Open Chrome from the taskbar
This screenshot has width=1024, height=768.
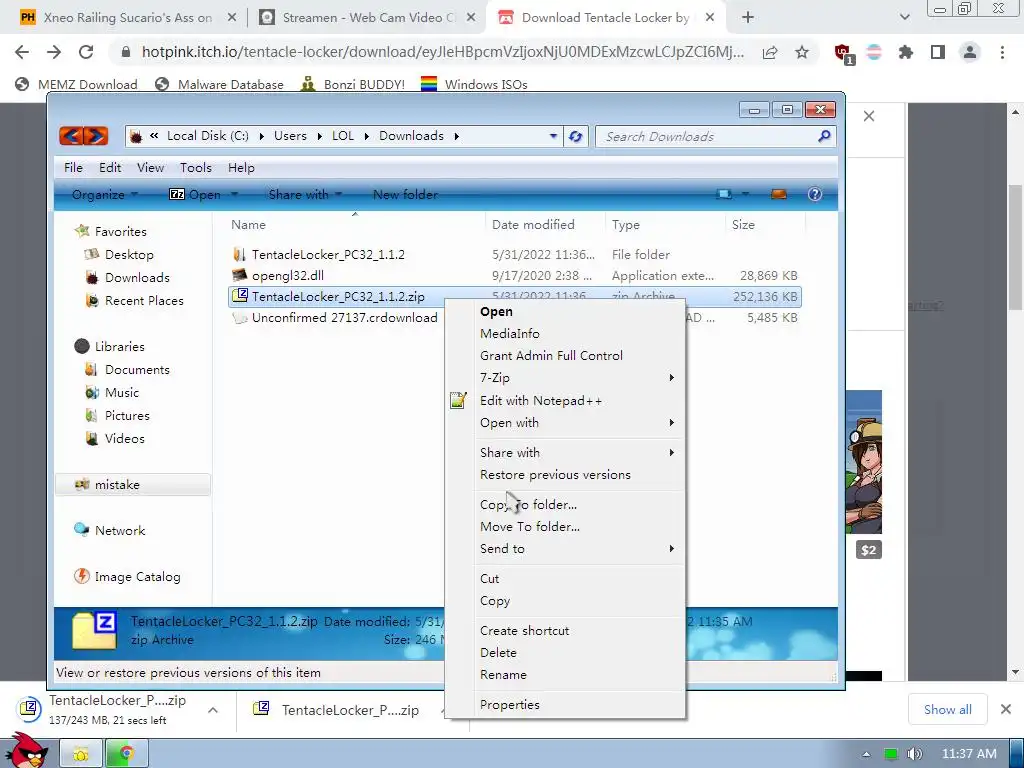pos(127,754)
